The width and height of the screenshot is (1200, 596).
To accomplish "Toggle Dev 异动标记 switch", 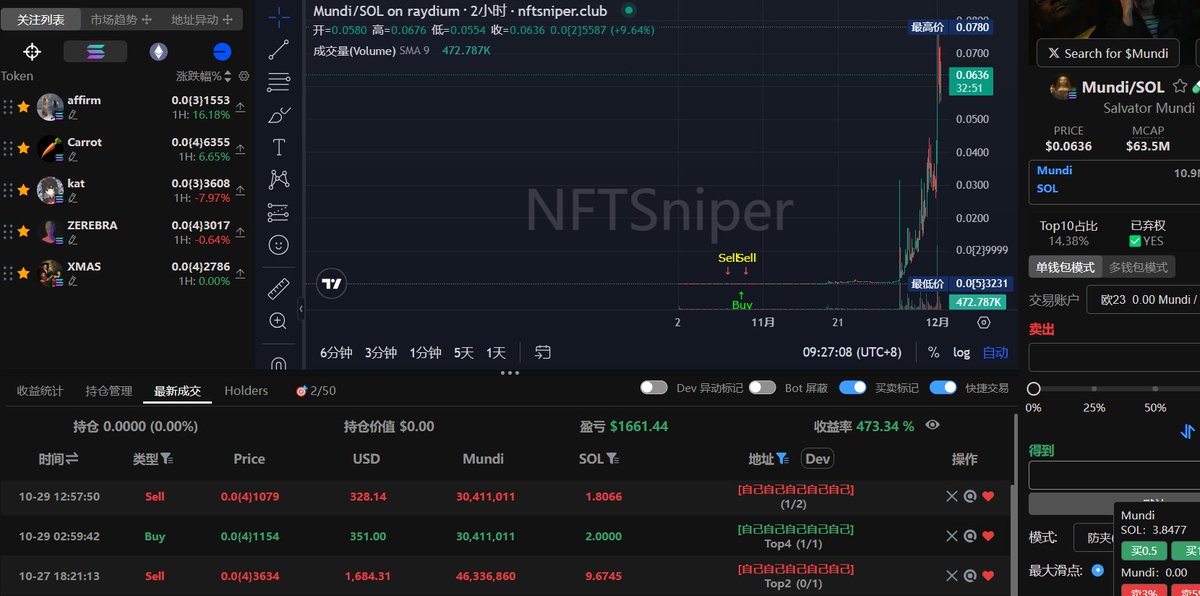I will 654,388.
